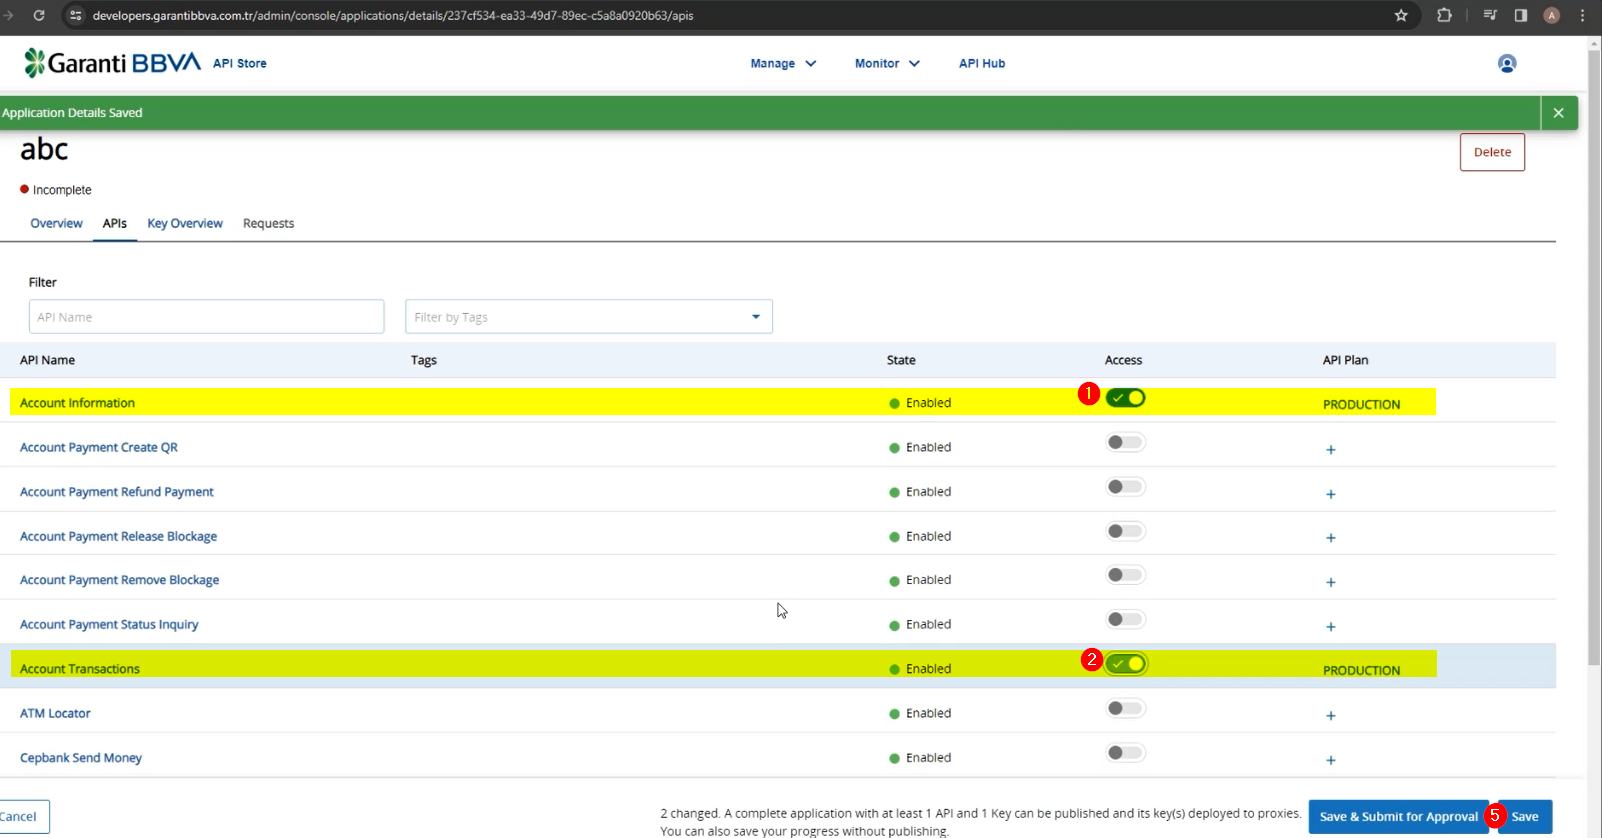The height and width of the screenshot is (838, 1602).
Task: Open browser extensions puzzle icon
Action: pos(1444,15)
